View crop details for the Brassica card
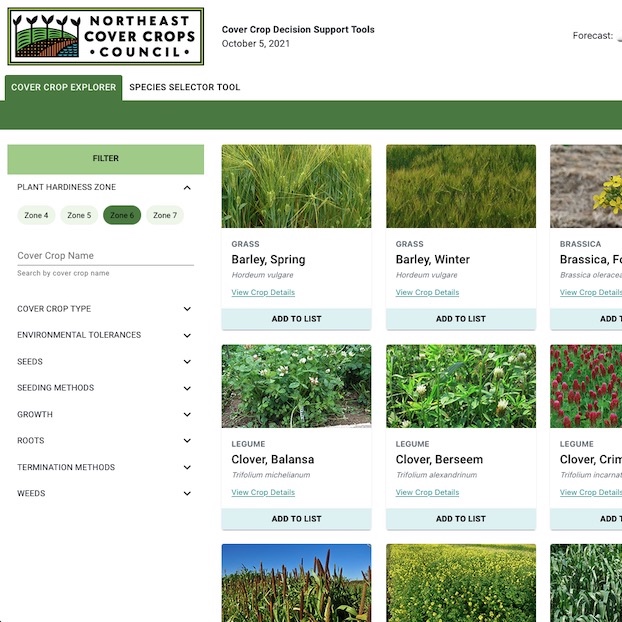 (x=591, y=292)
